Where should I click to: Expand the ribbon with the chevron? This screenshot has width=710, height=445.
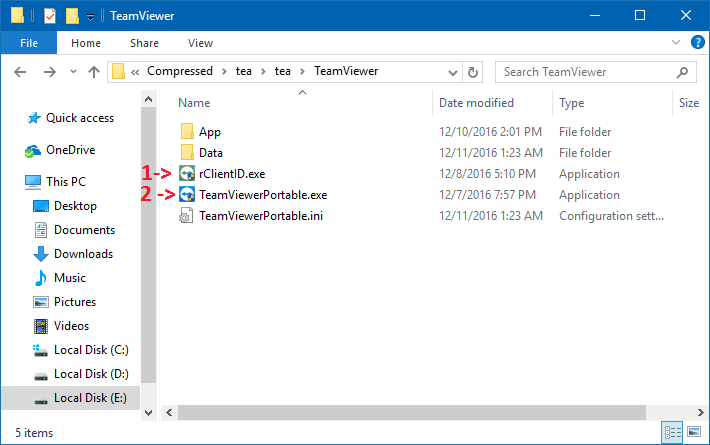[x=676, y=43]
